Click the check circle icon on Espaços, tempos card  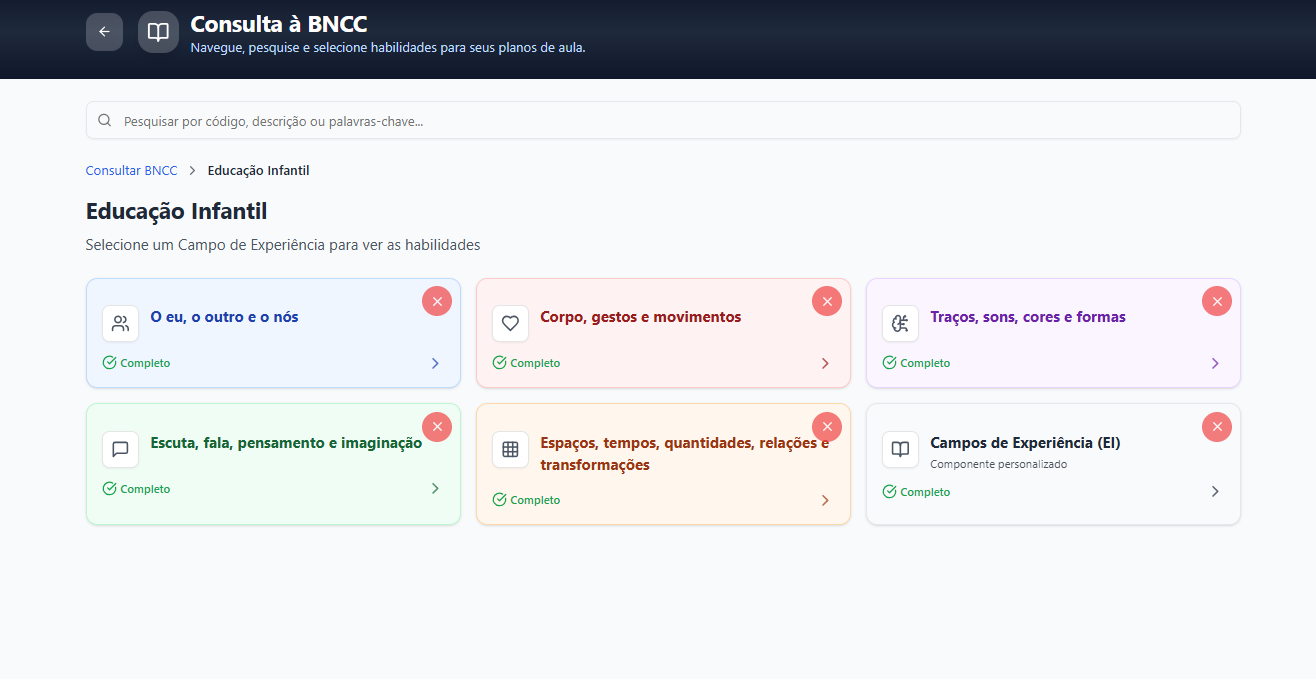[x=500, y=500]
